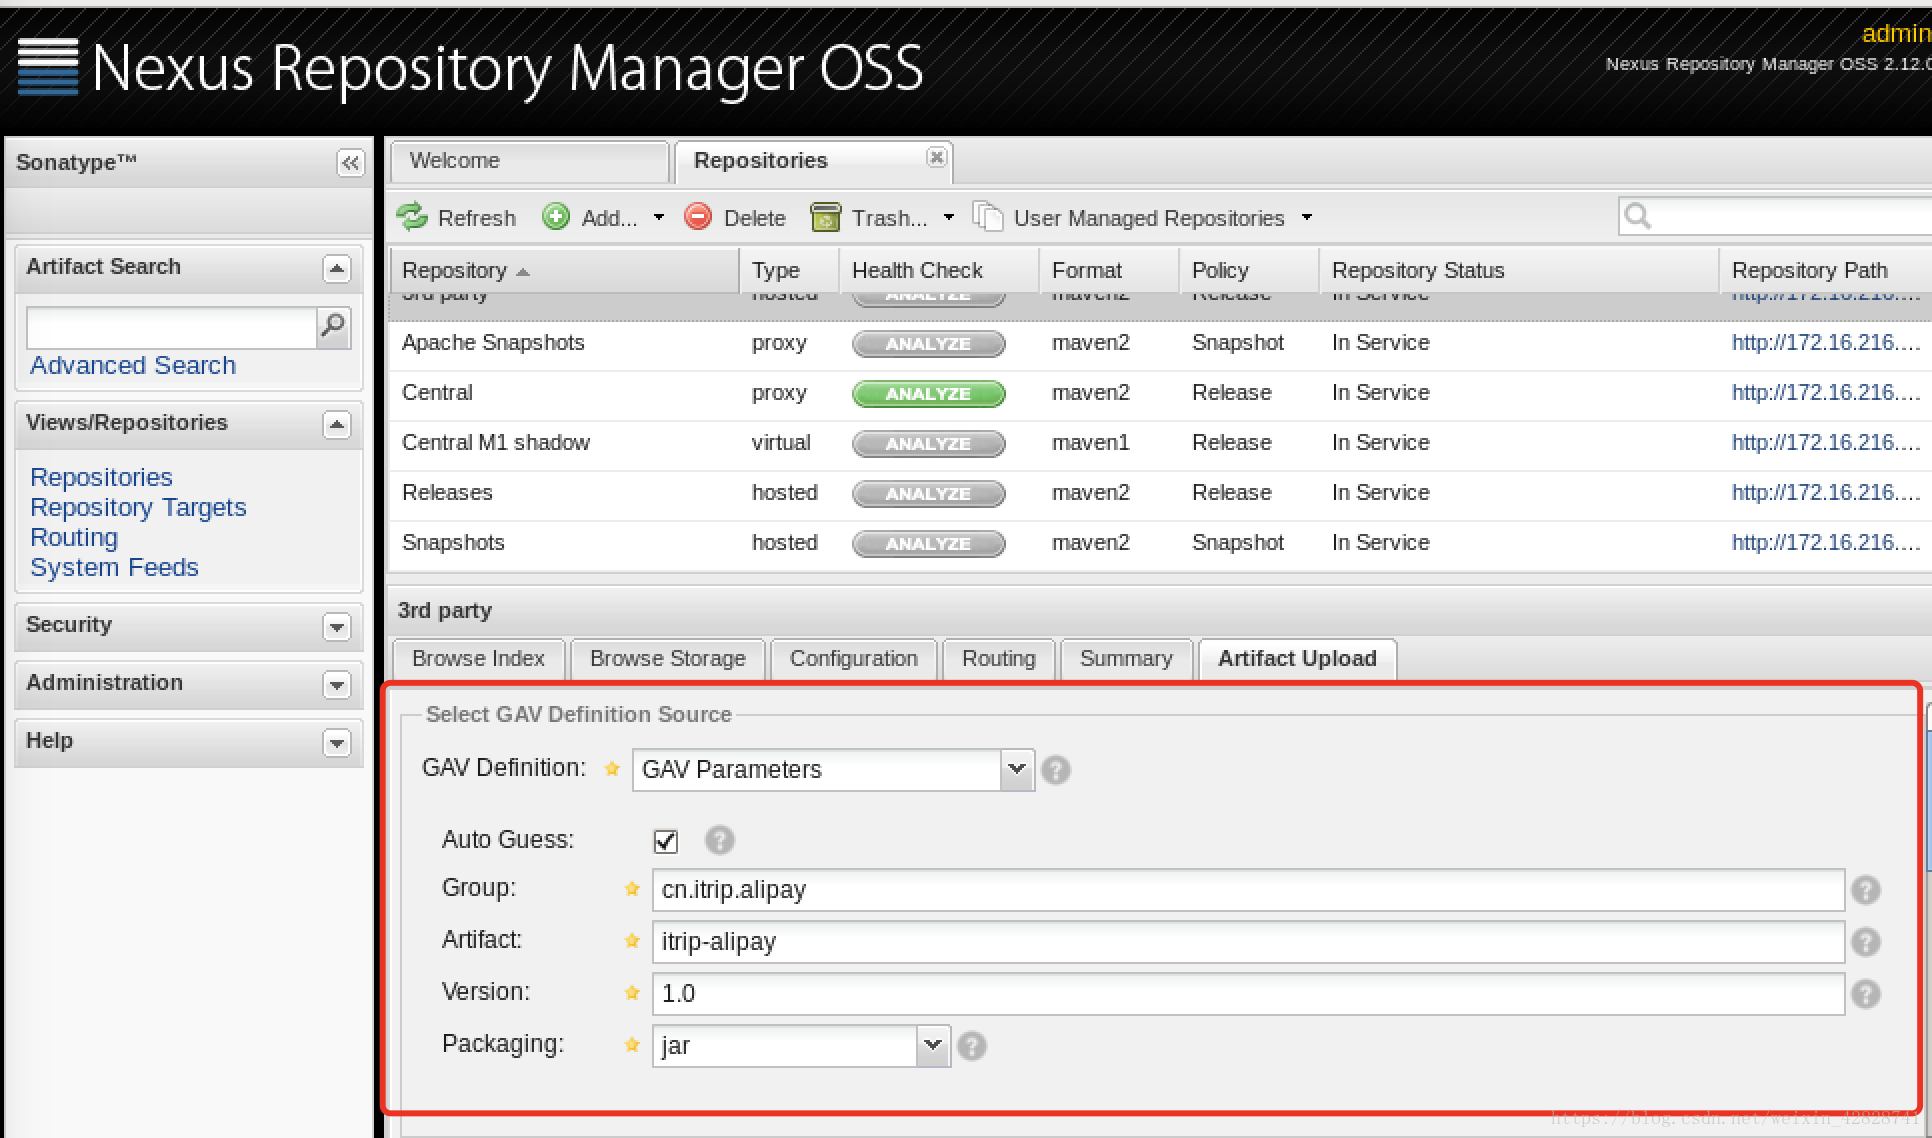1932x1138 pixels.
Task: Click the Repository Status column header
Action: (x=1519, y=270)
